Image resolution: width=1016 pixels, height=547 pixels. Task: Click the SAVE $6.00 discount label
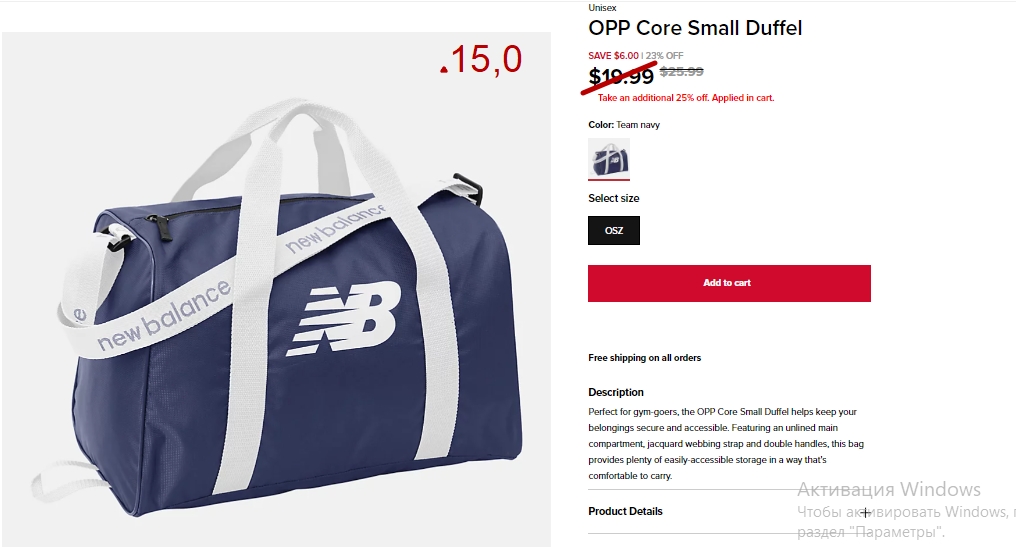coord(613,56)
